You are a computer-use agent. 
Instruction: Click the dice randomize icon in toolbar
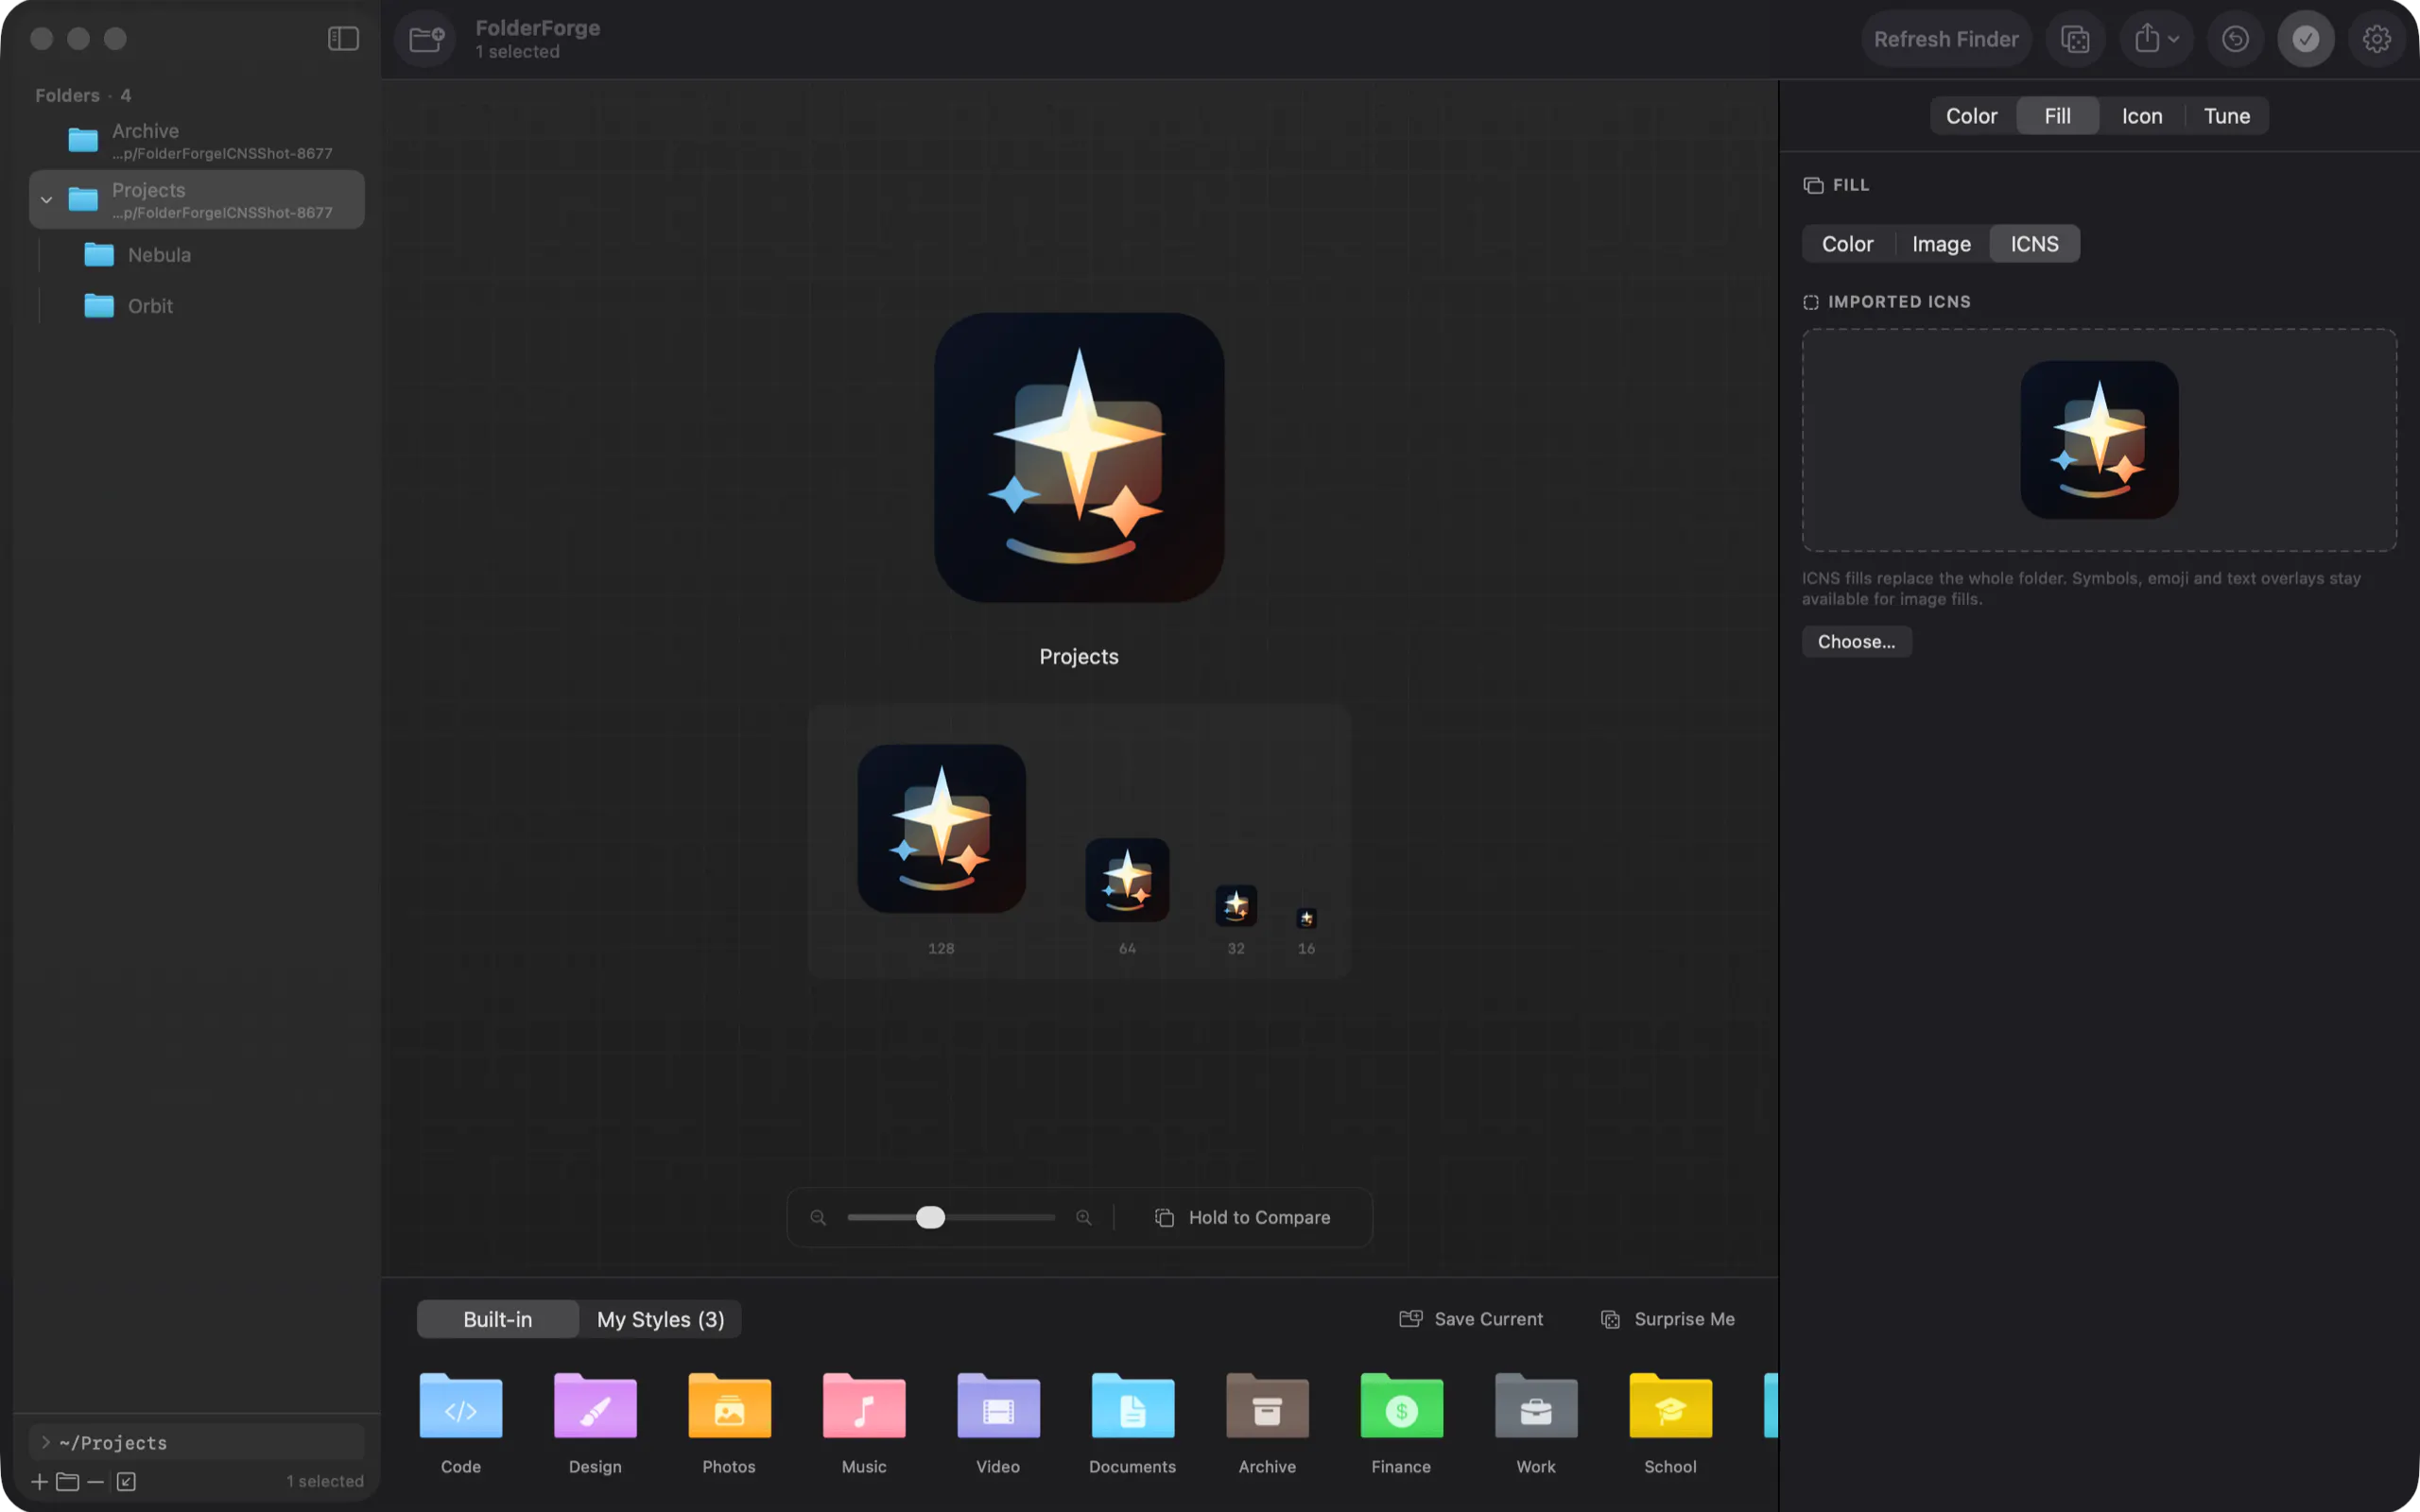tap(2075, 39)
